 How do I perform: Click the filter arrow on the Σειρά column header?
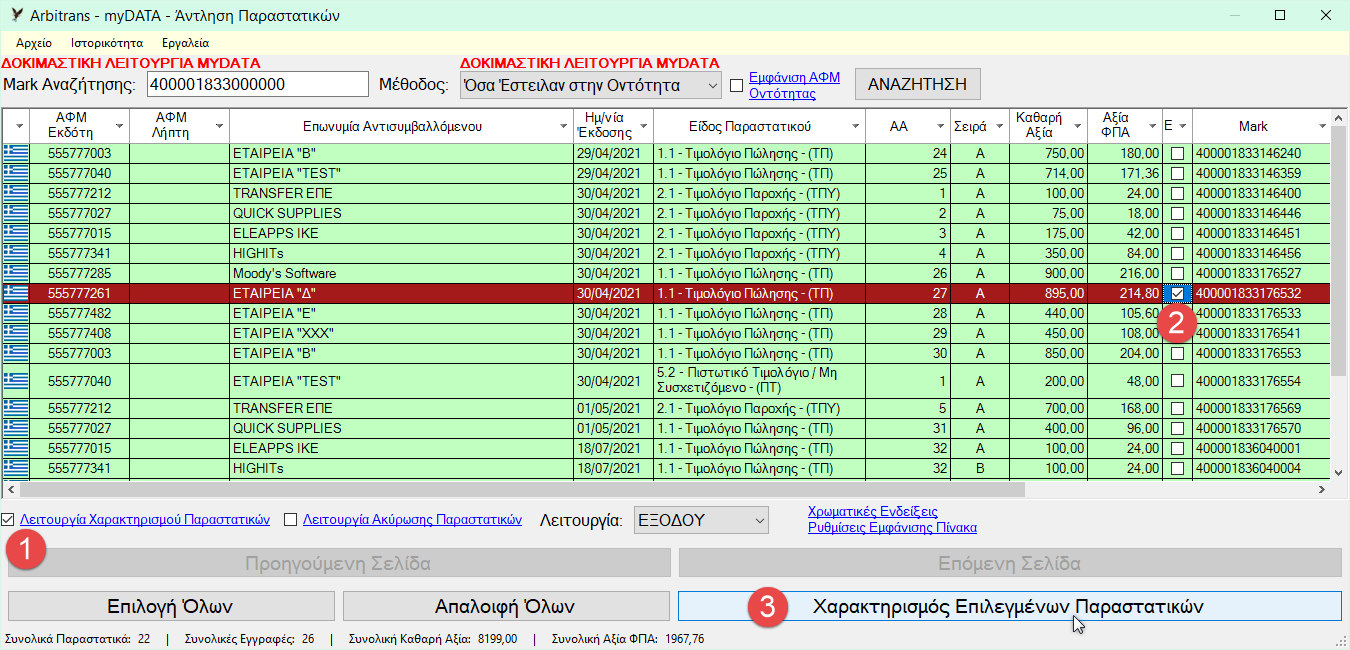click(x=999, y=126)
